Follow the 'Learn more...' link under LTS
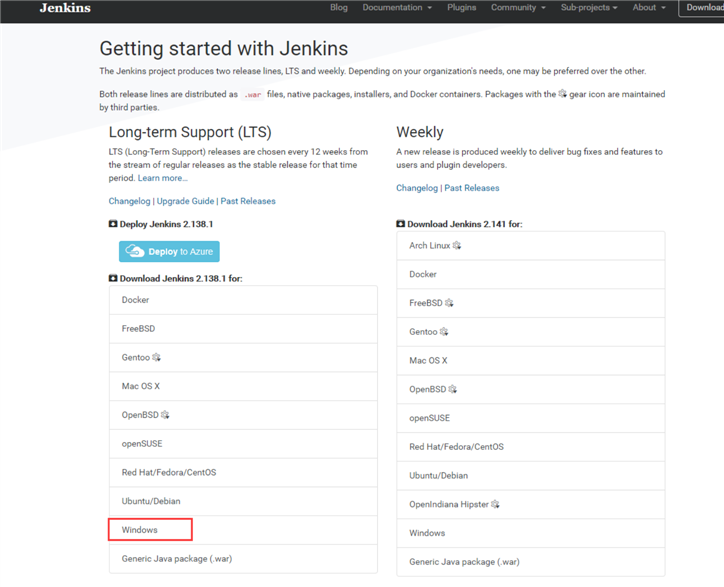The width and height of the screenshot is (724, 587). click(x=162, y=178)
